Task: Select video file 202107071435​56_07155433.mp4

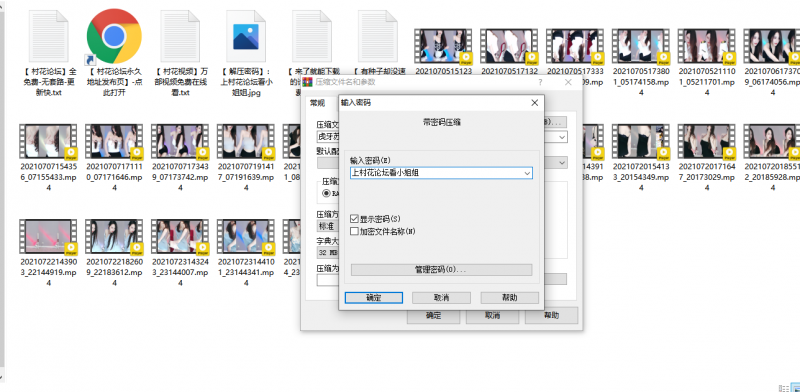Action: [48, 141]
